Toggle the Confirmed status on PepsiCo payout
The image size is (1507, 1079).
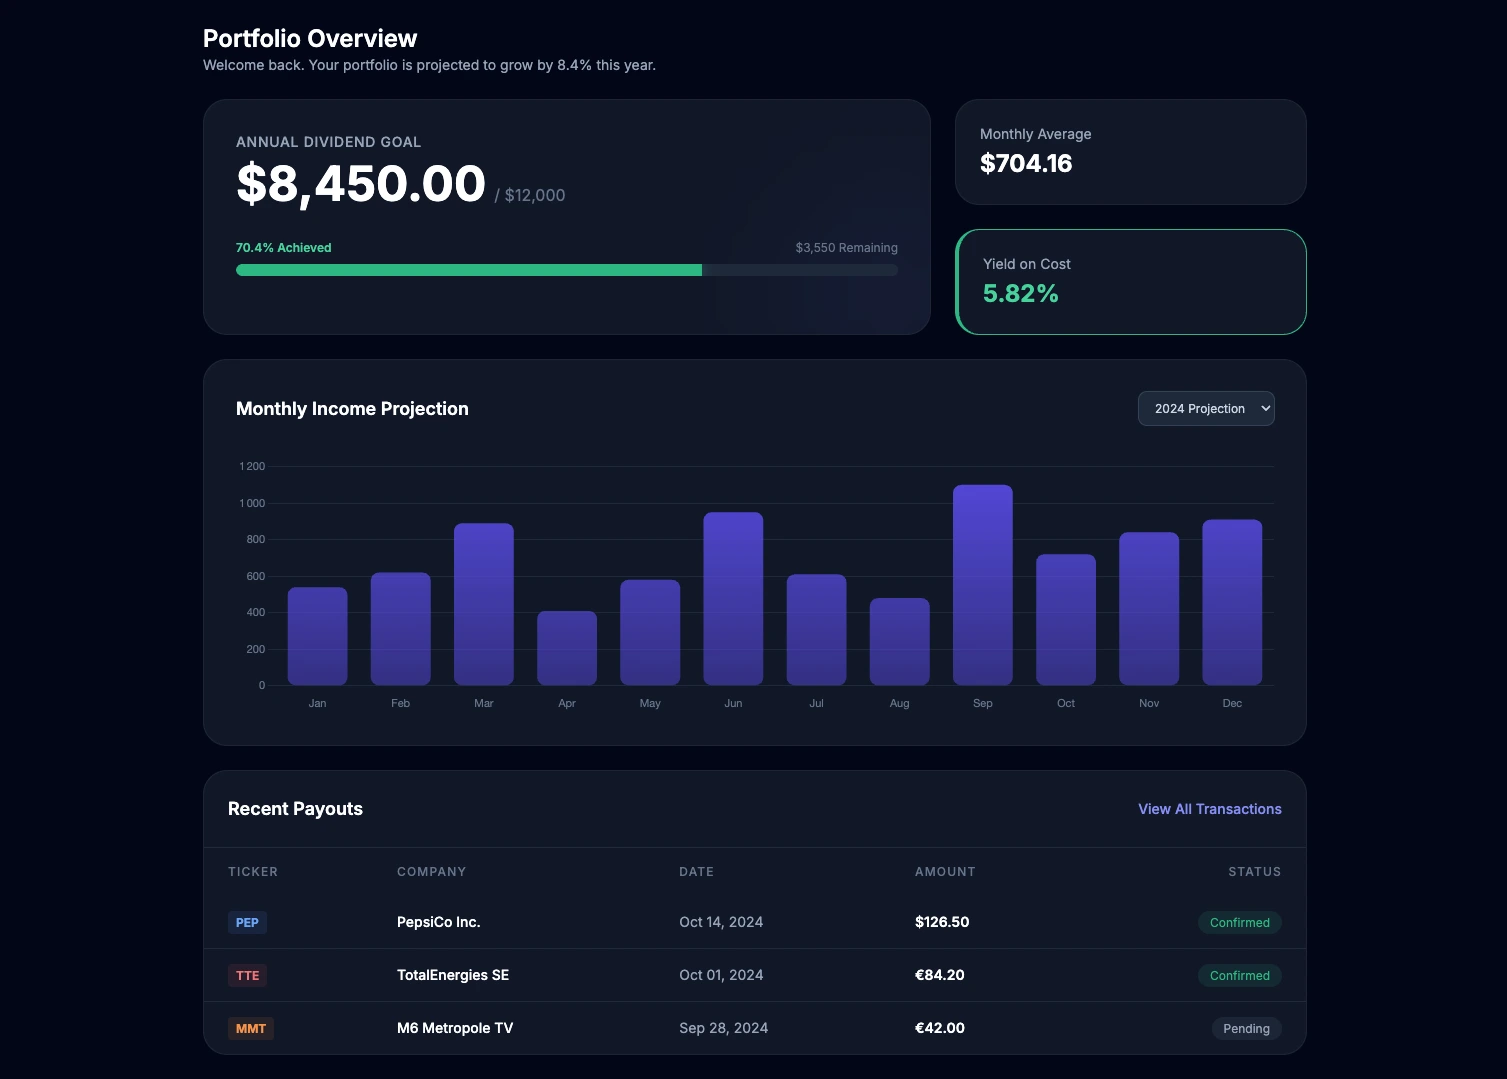click(x=1239, y=922)
